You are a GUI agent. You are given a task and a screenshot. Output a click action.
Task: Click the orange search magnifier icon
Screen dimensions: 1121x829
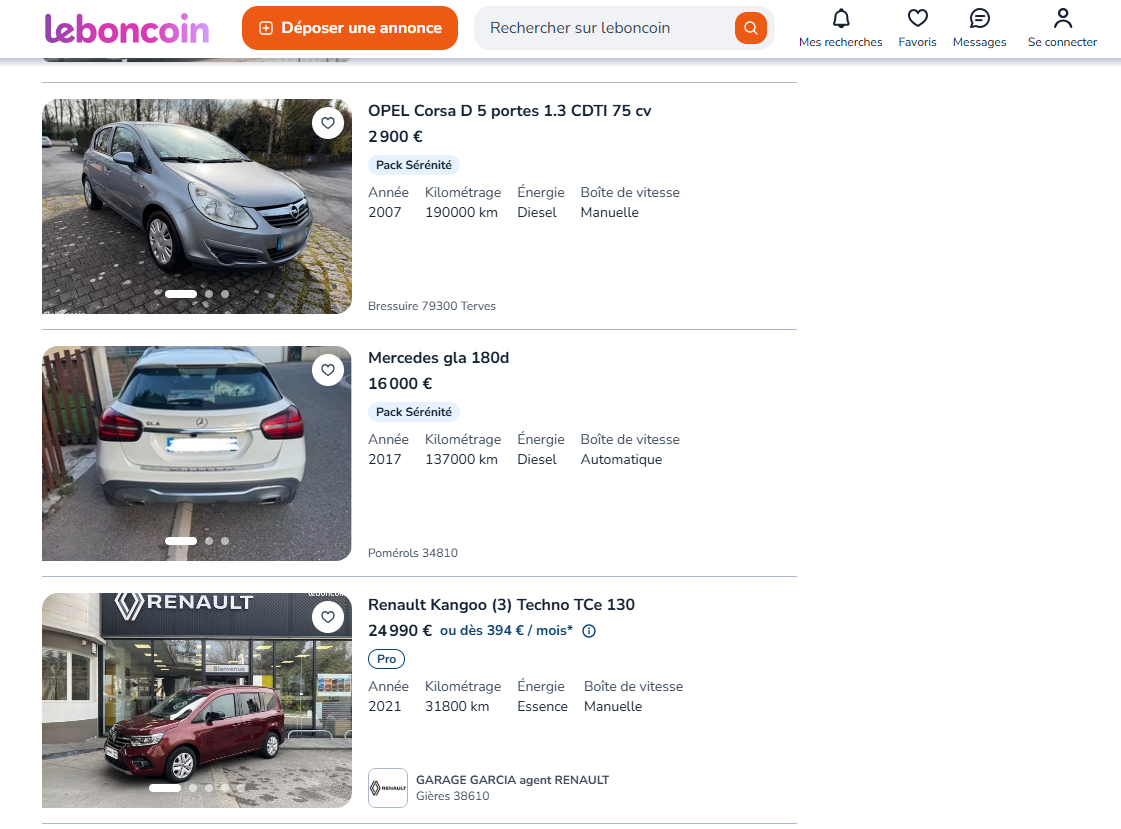pyautogui.click(x=750, y=28)
